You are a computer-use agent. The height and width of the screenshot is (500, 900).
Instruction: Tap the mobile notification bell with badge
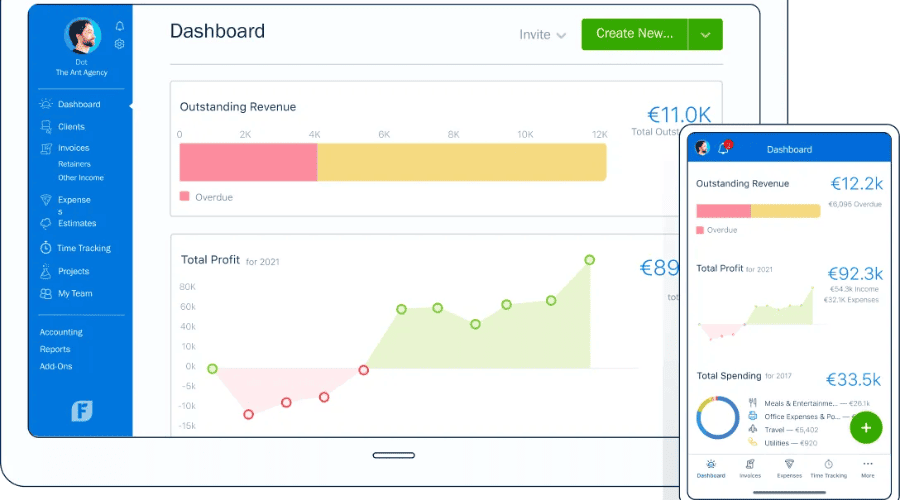[x=724, y=148]
